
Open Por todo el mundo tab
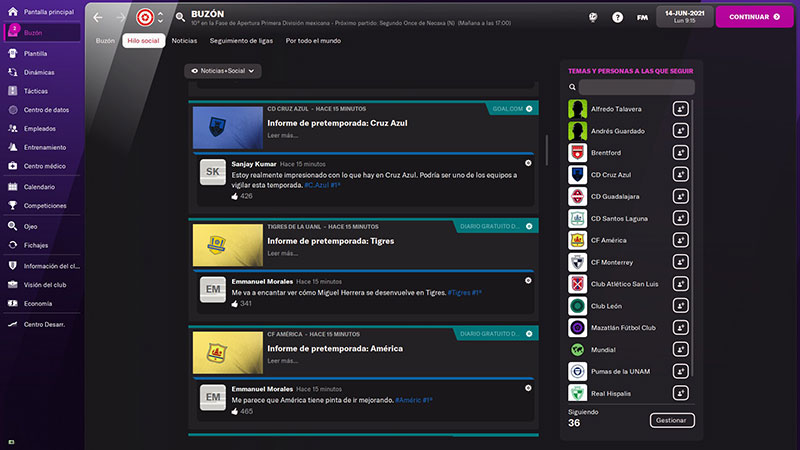tap(313, 41)
